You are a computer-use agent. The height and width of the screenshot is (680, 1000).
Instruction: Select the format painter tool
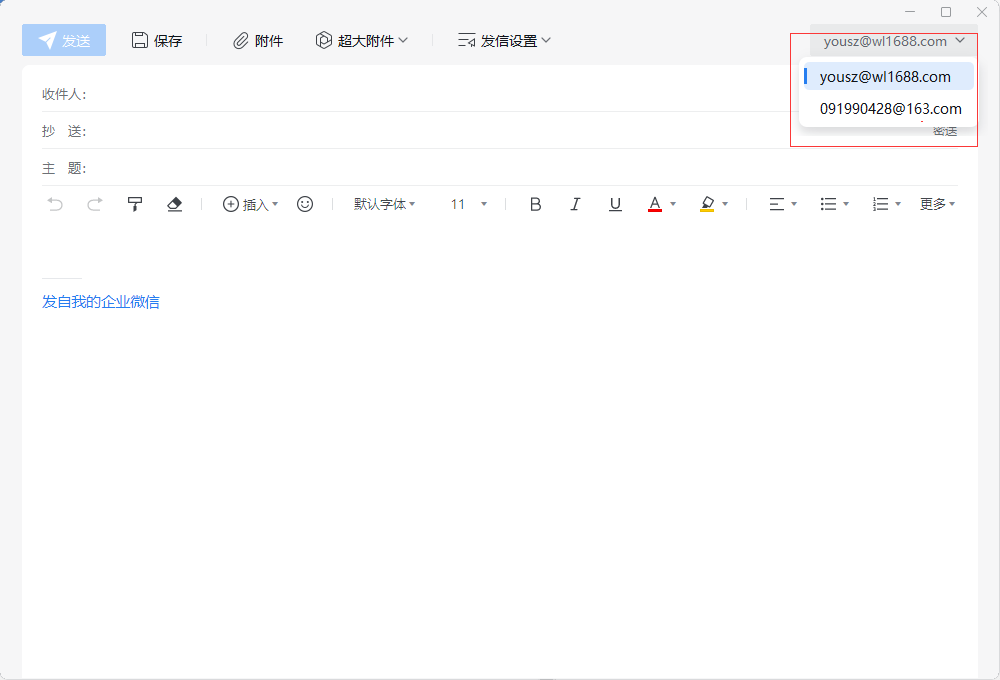pos(135,204)
